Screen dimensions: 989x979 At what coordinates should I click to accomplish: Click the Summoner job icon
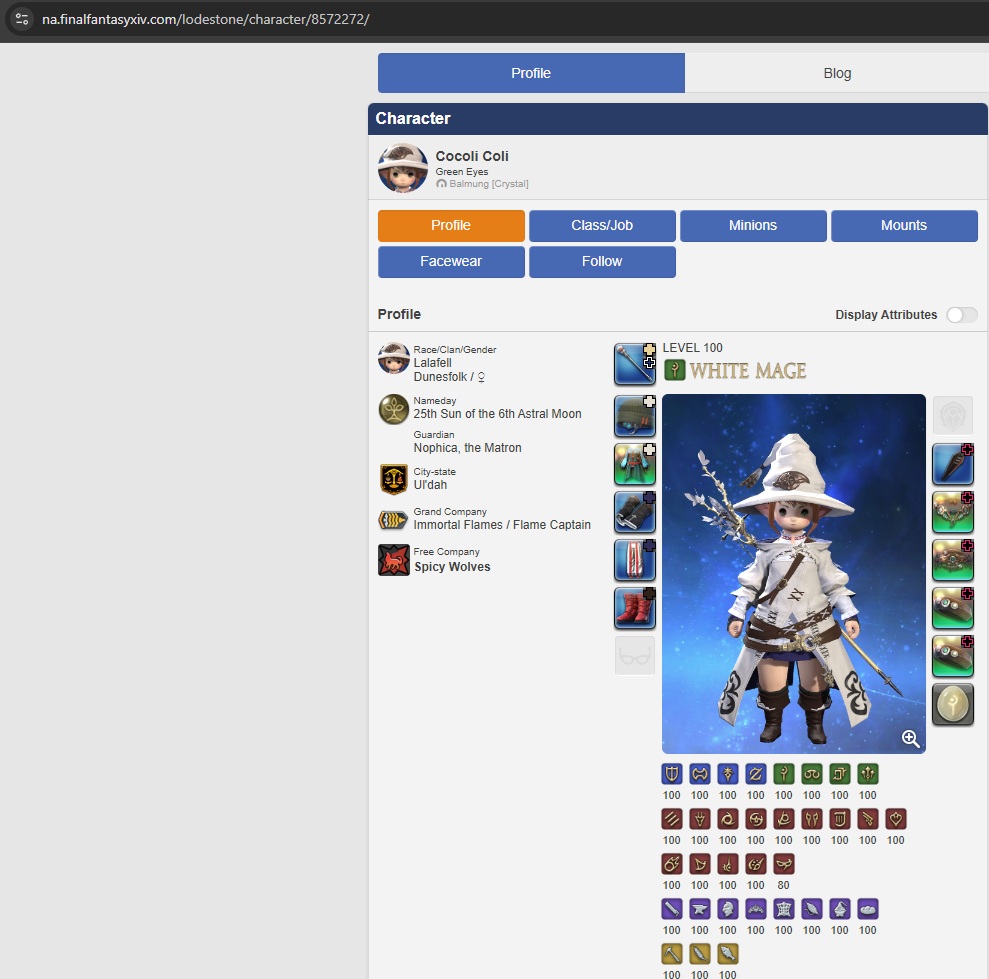click(699, 864)
